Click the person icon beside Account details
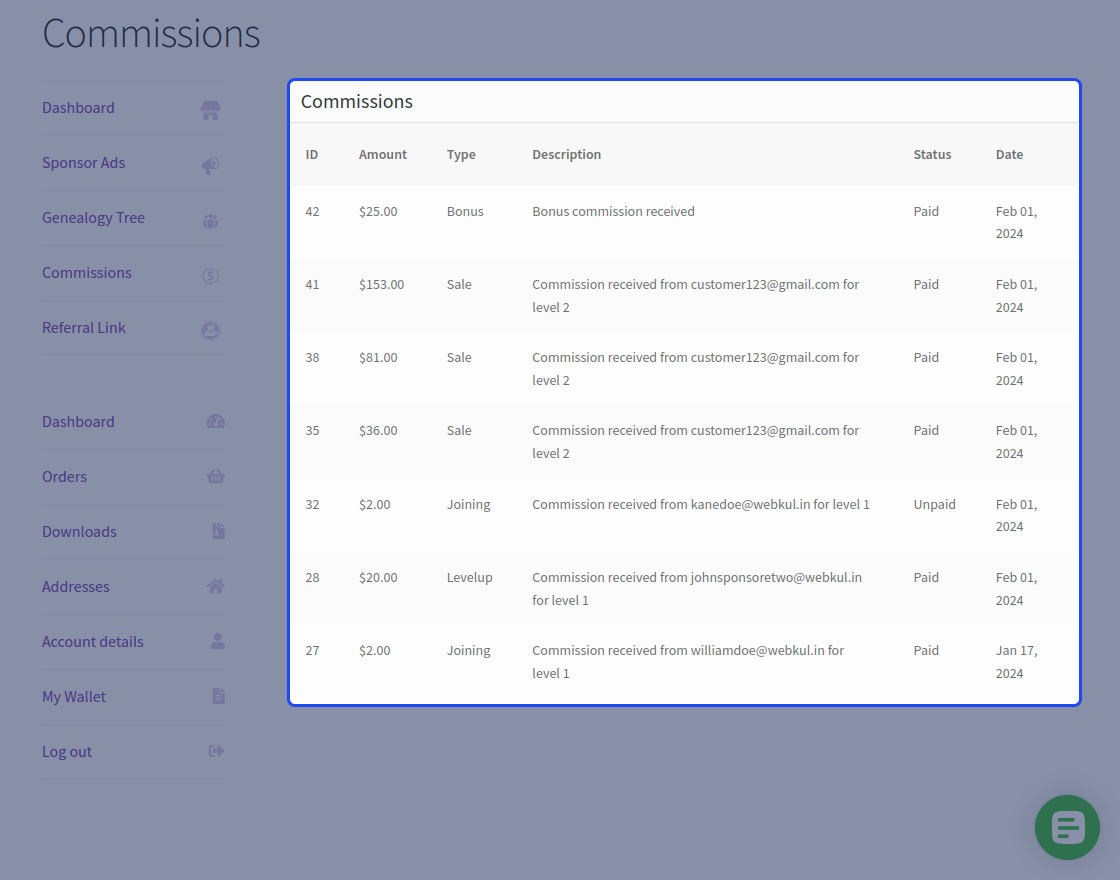The height and width of the screenshot is (880, 1120). coord(217,641)
